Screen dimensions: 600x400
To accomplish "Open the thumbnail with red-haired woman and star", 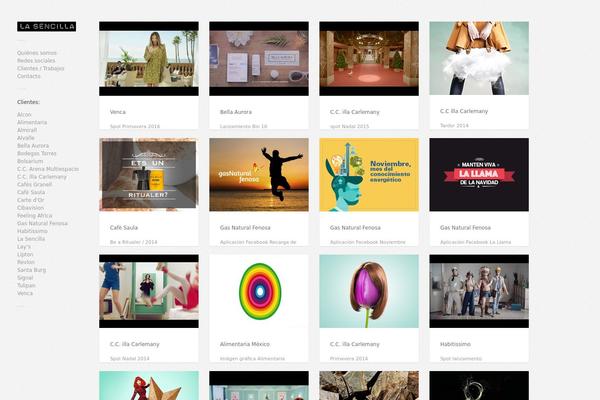I will pos(149,385).
